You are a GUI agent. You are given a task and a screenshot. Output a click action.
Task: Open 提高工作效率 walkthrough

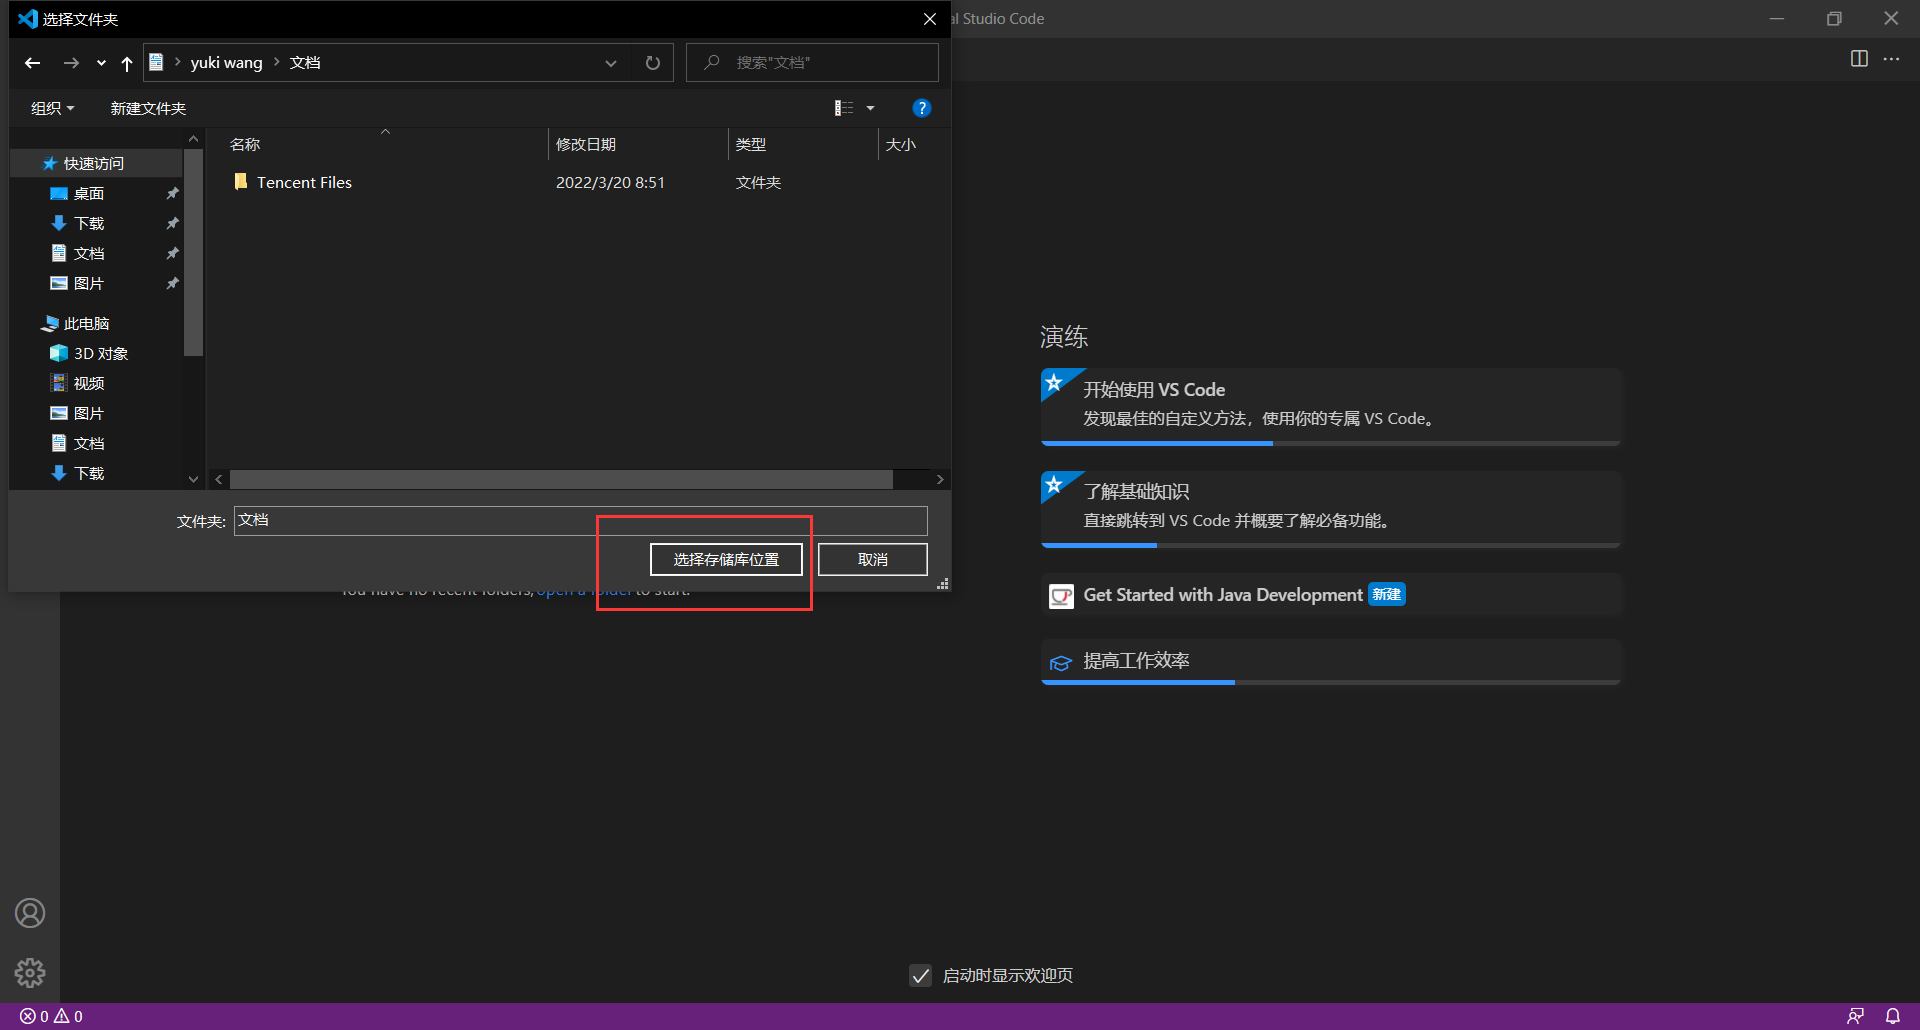1330,662
